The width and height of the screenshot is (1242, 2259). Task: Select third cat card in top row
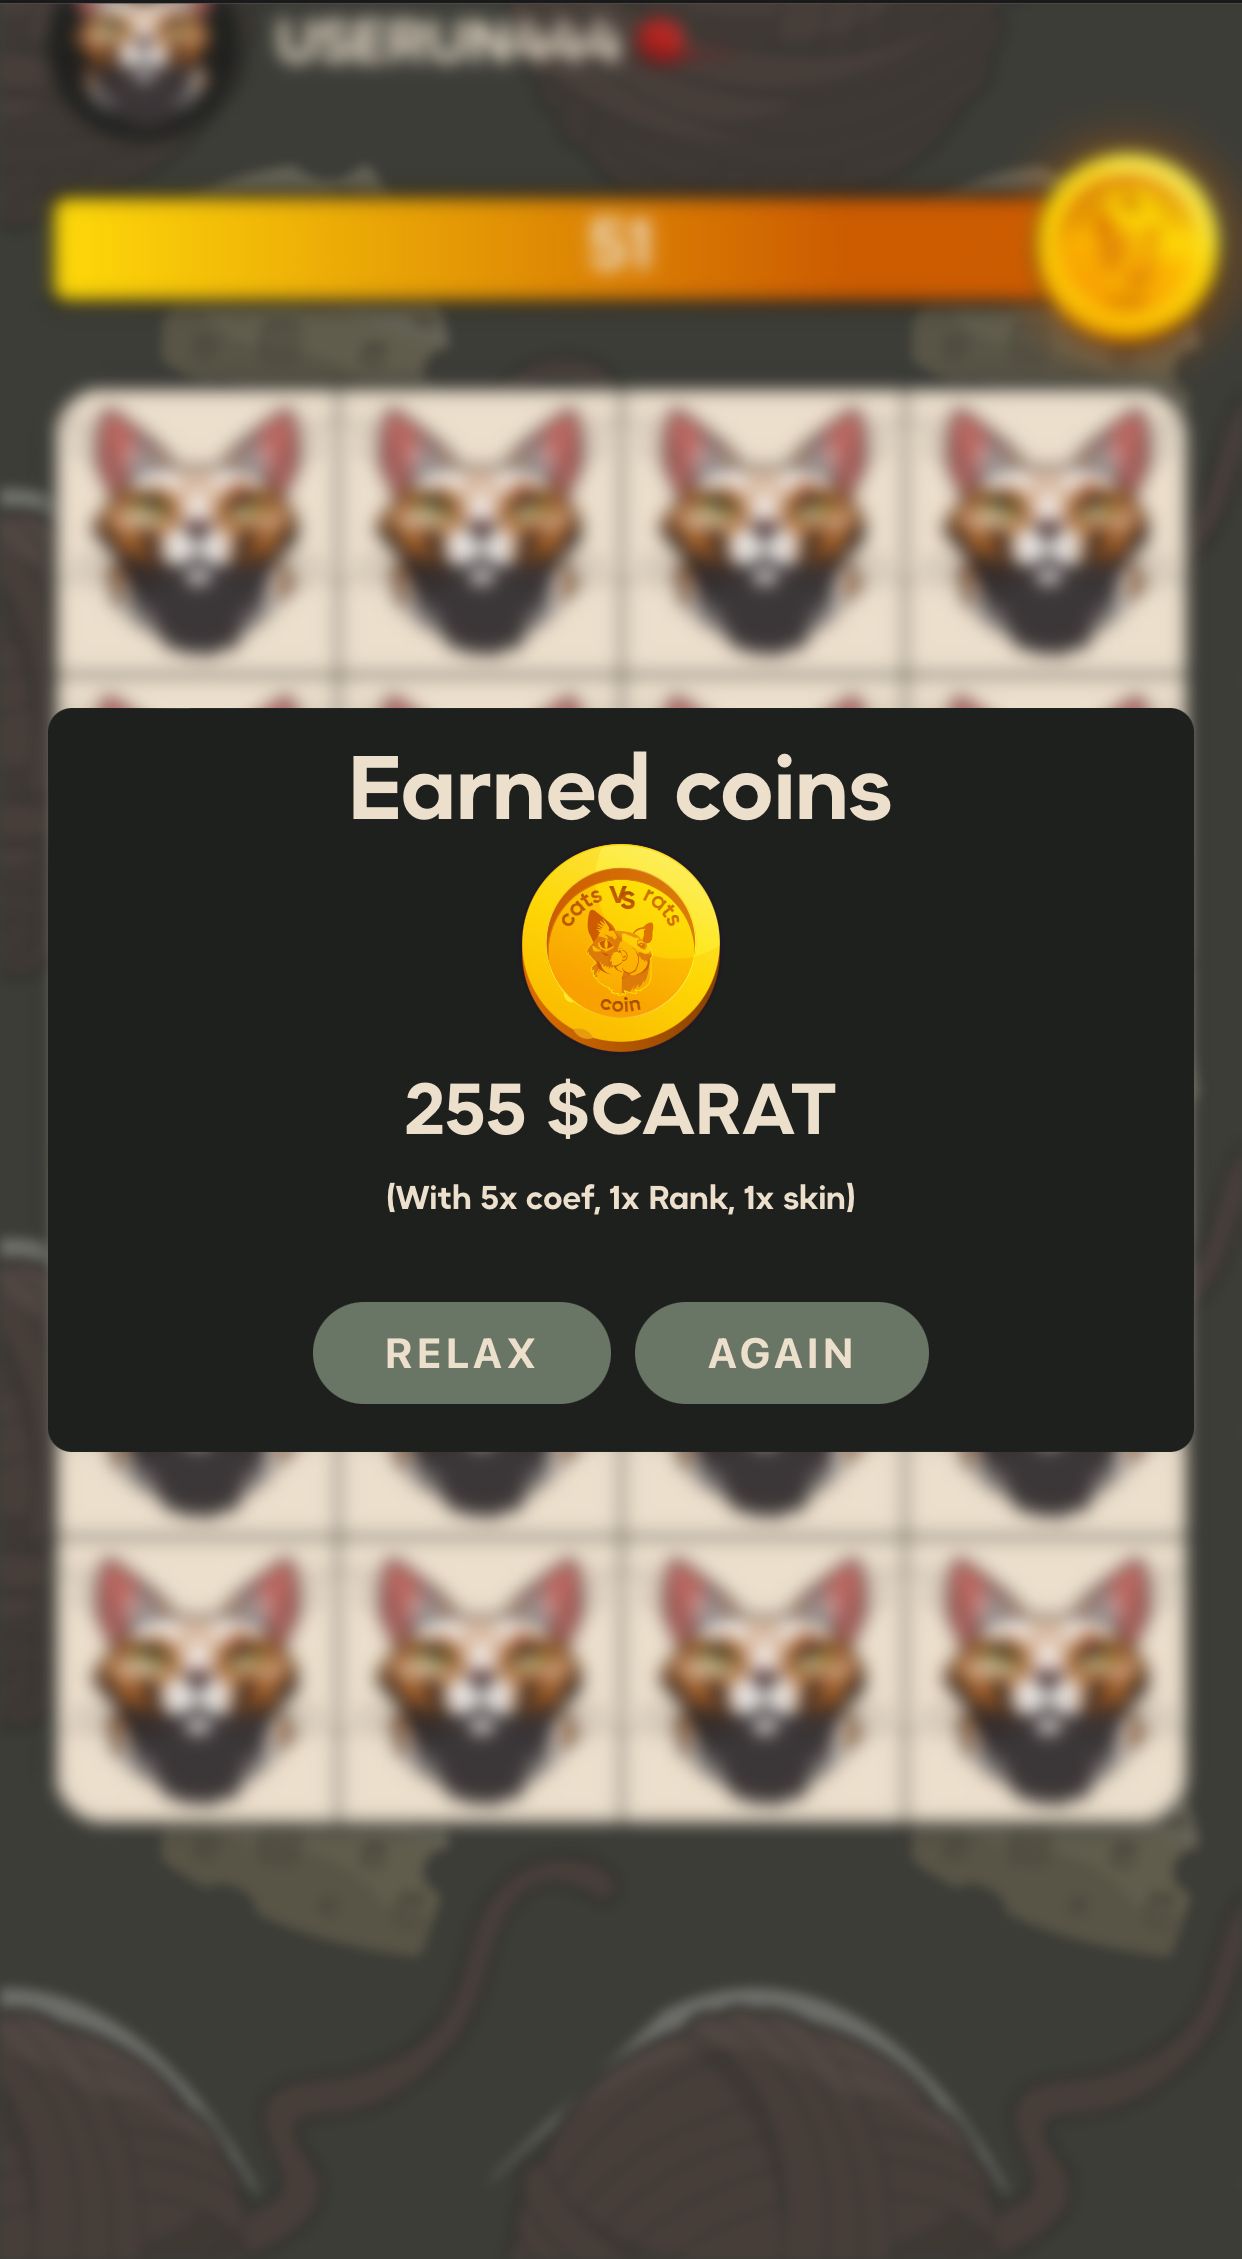[764, 530]
